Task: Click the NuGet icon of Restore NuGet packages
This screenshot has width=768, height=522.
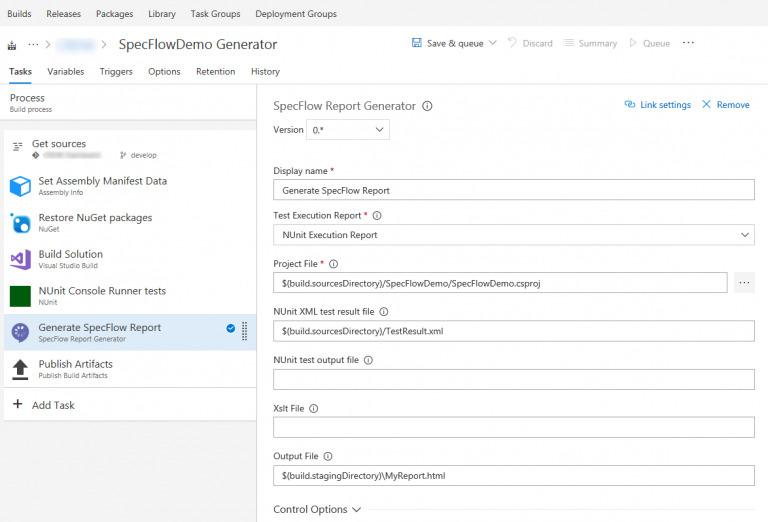Action: pos(20,223)
